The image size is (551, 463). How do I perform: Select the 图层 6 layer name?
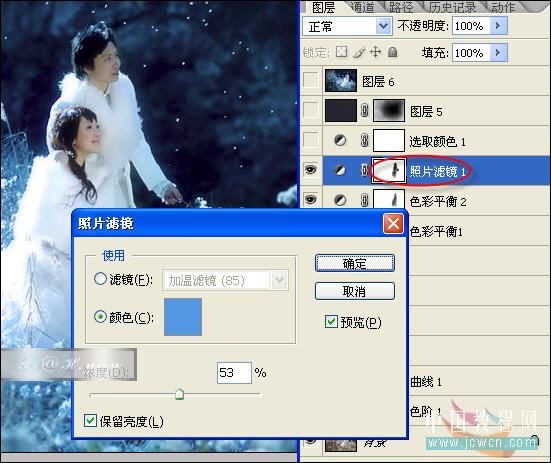point(378,82)
